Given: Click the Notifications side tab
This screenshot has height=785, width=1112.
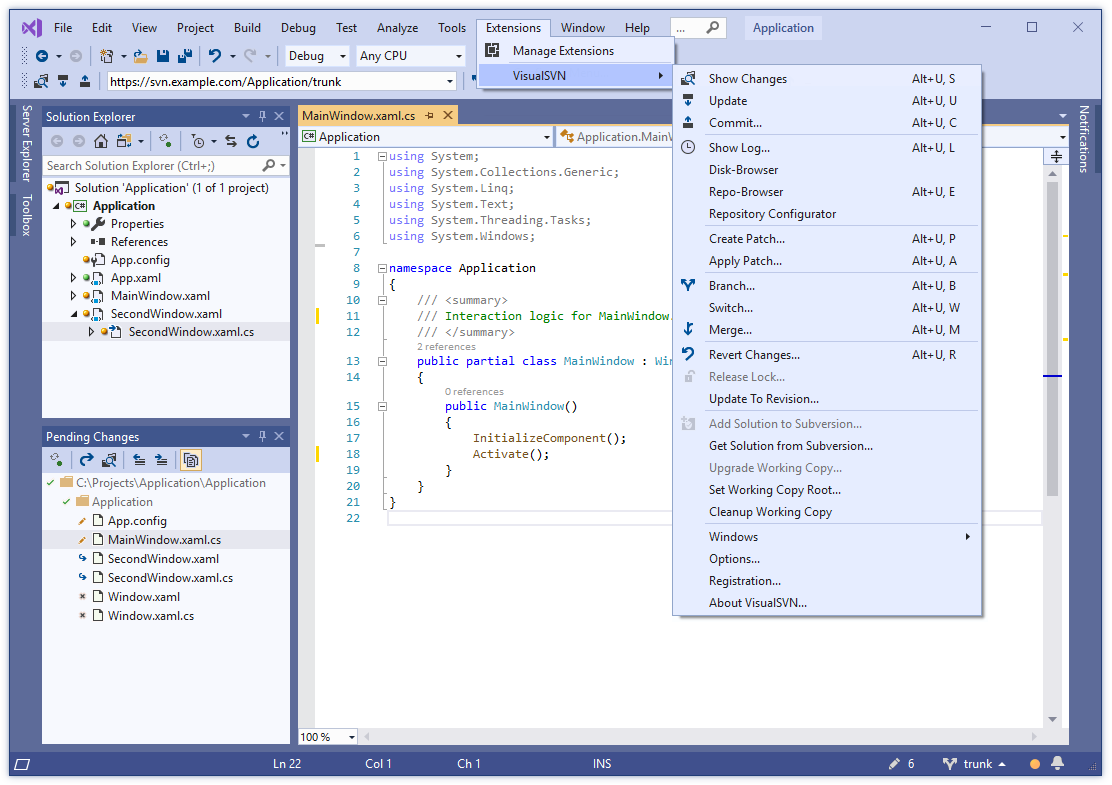Looking at the screenshot, I should click(1083, 139).
